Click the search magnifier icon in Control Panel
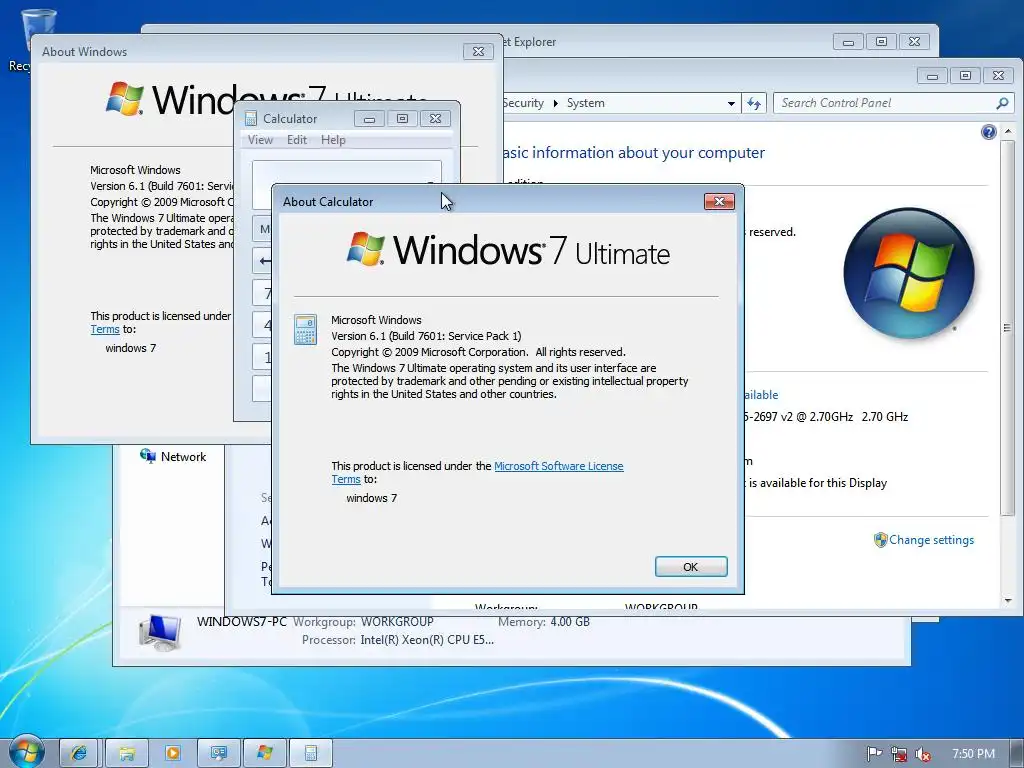The width and height of the screenshot is (1024, 768). (1002, 103)
